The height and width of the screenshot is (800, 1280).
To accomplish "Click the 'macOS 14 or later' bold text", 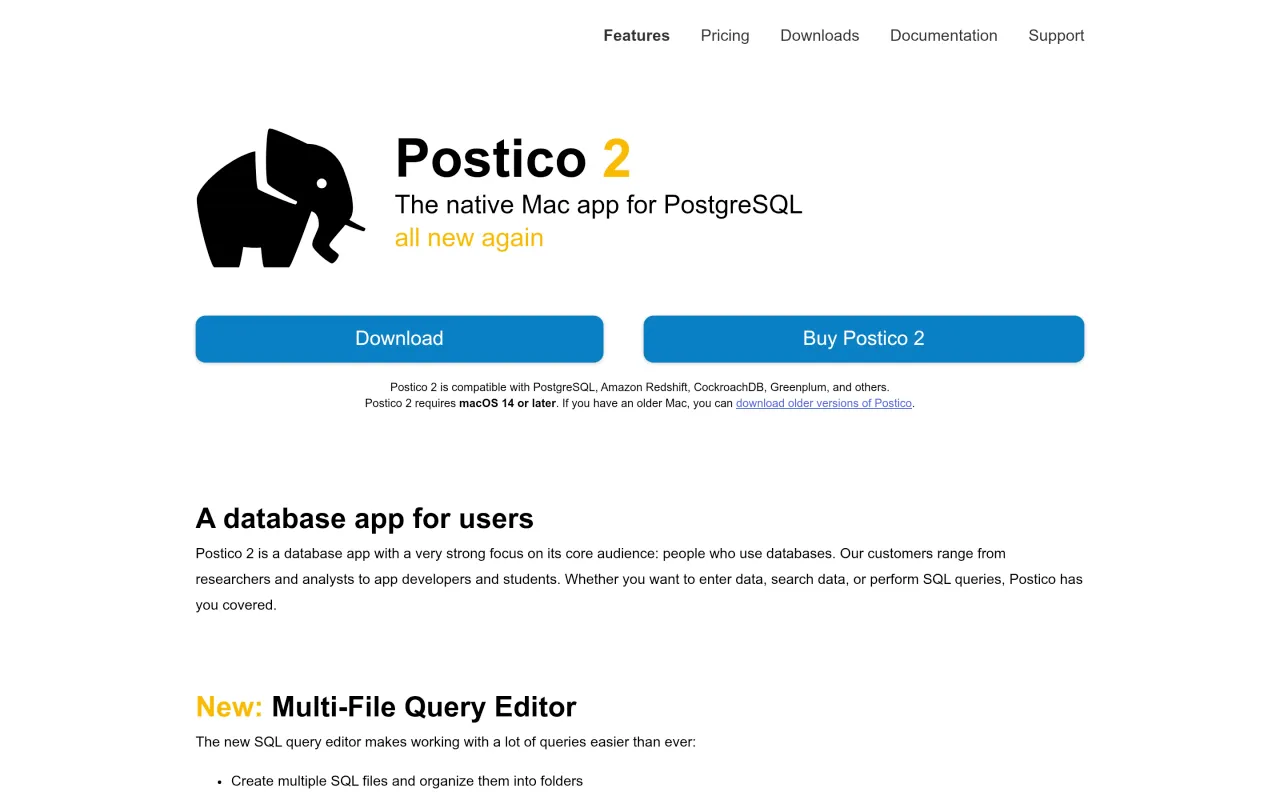I will coord(507,403).
